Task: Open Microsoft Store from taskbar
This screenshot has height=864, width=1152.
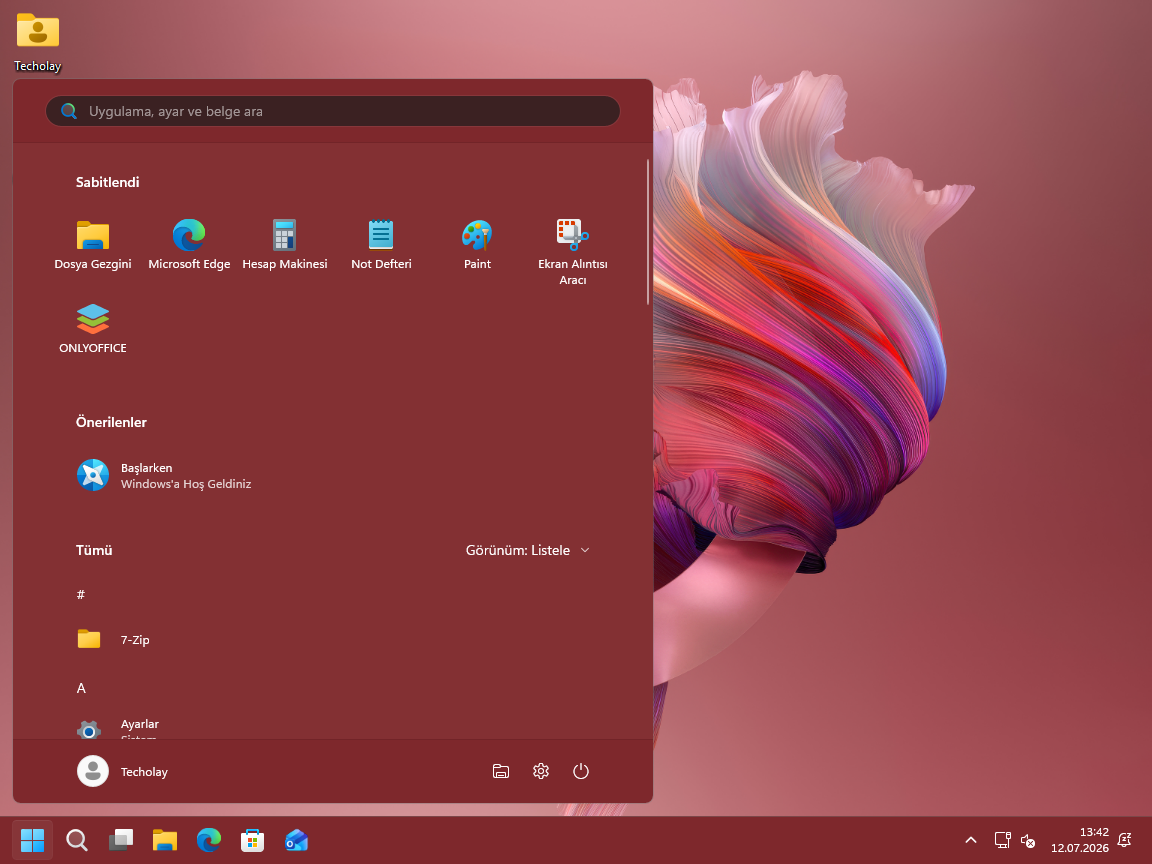Action: tap(252, 840)
